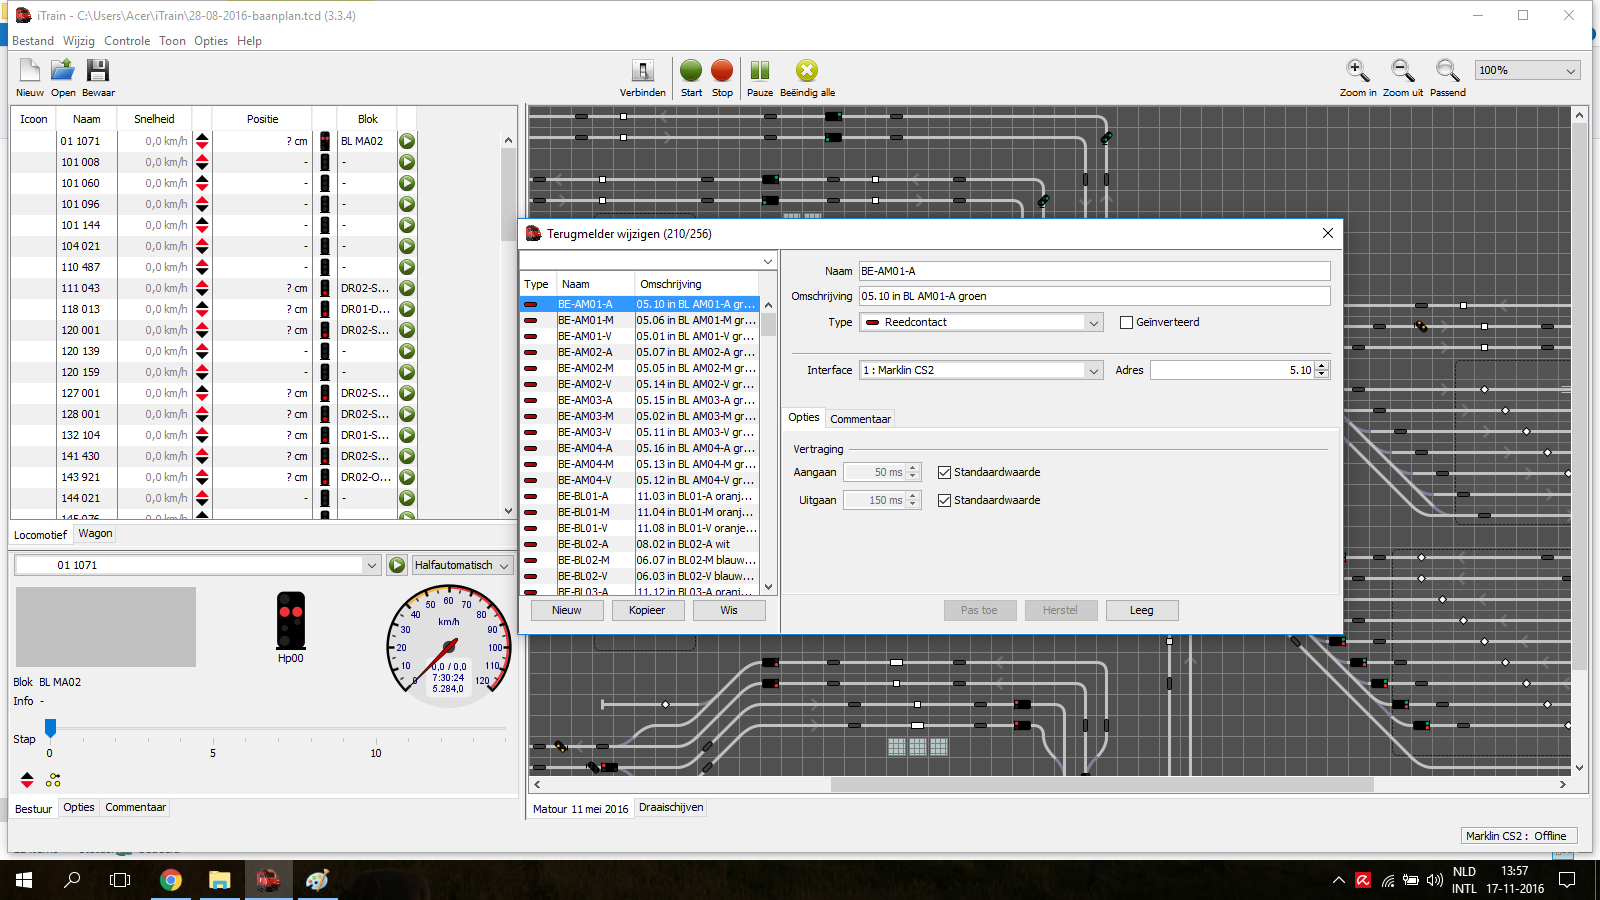Click the Omschrijving input field
The image size is (1600, 900).
point(1094,296)
